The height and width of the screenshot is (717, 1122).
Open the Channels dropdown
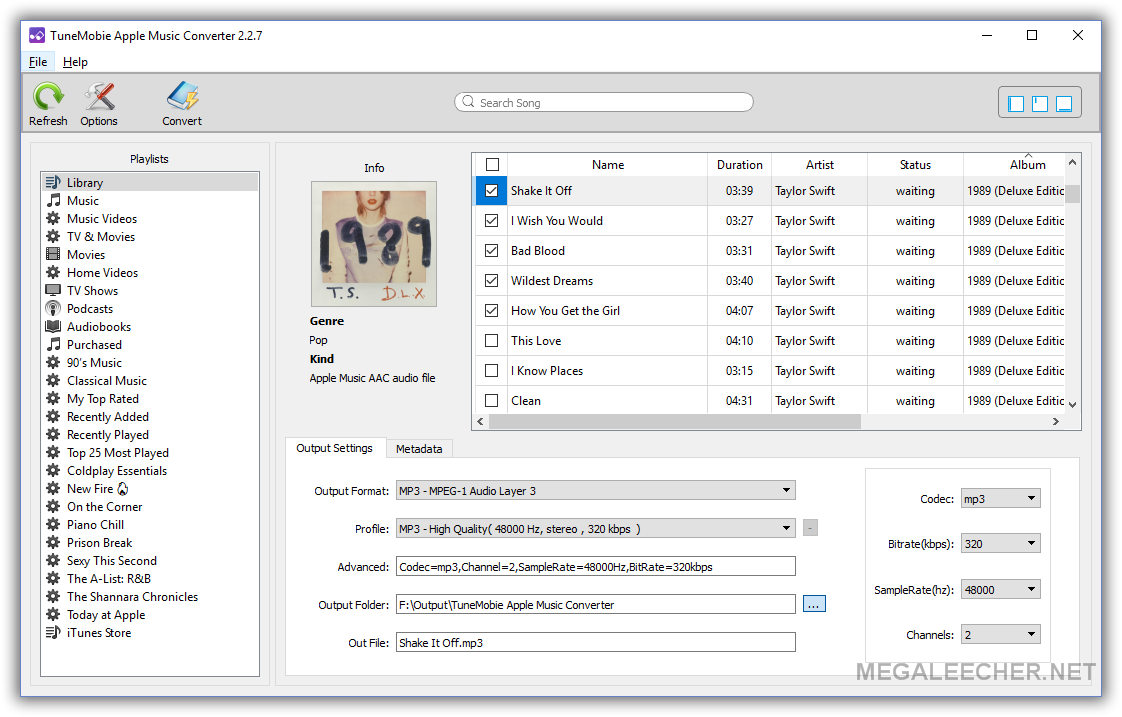pyautogui.click(x=1000, y=635)
